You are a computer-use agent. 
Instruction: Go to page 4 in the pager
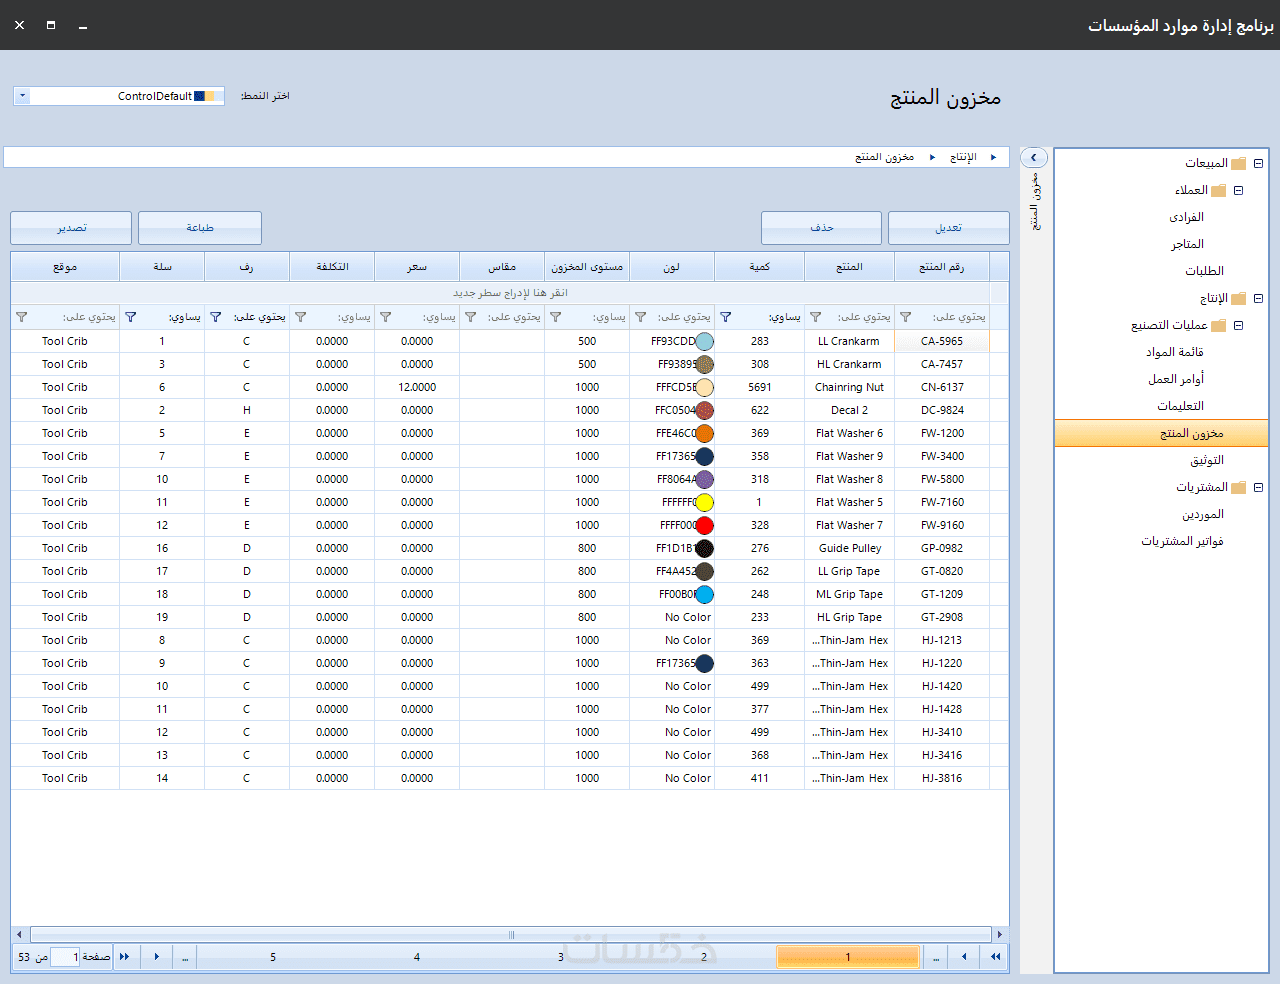[x=417, y=957]
